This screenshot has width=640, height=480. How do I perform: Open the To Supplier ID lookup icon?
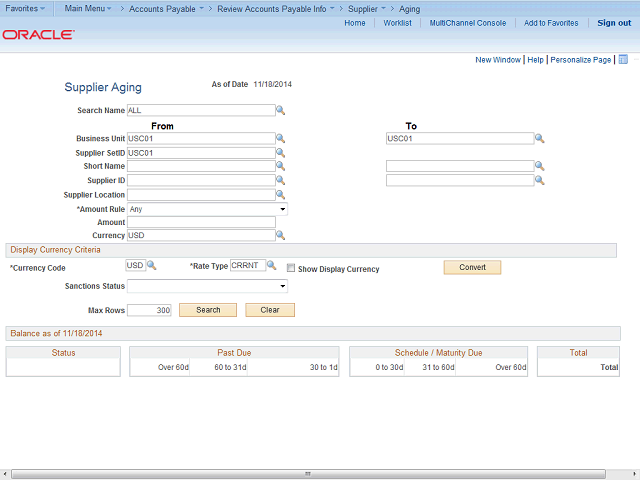(539, 180)
